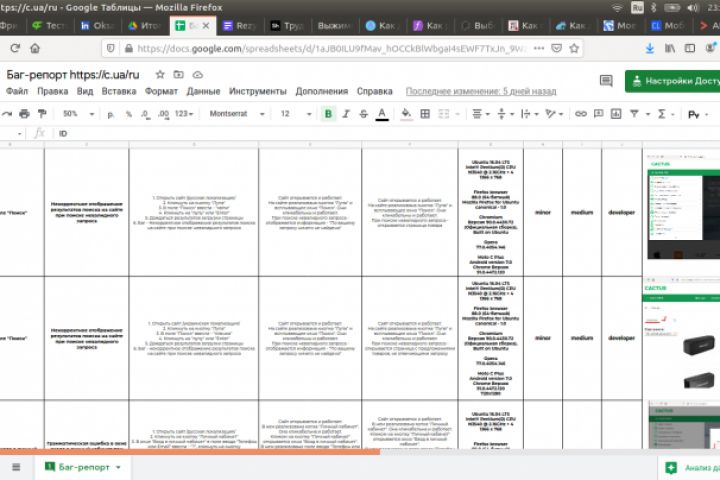The height and width of the screenshot is (480, 720).
Task: Open the system volume indicator
Action: click(692, 7)
